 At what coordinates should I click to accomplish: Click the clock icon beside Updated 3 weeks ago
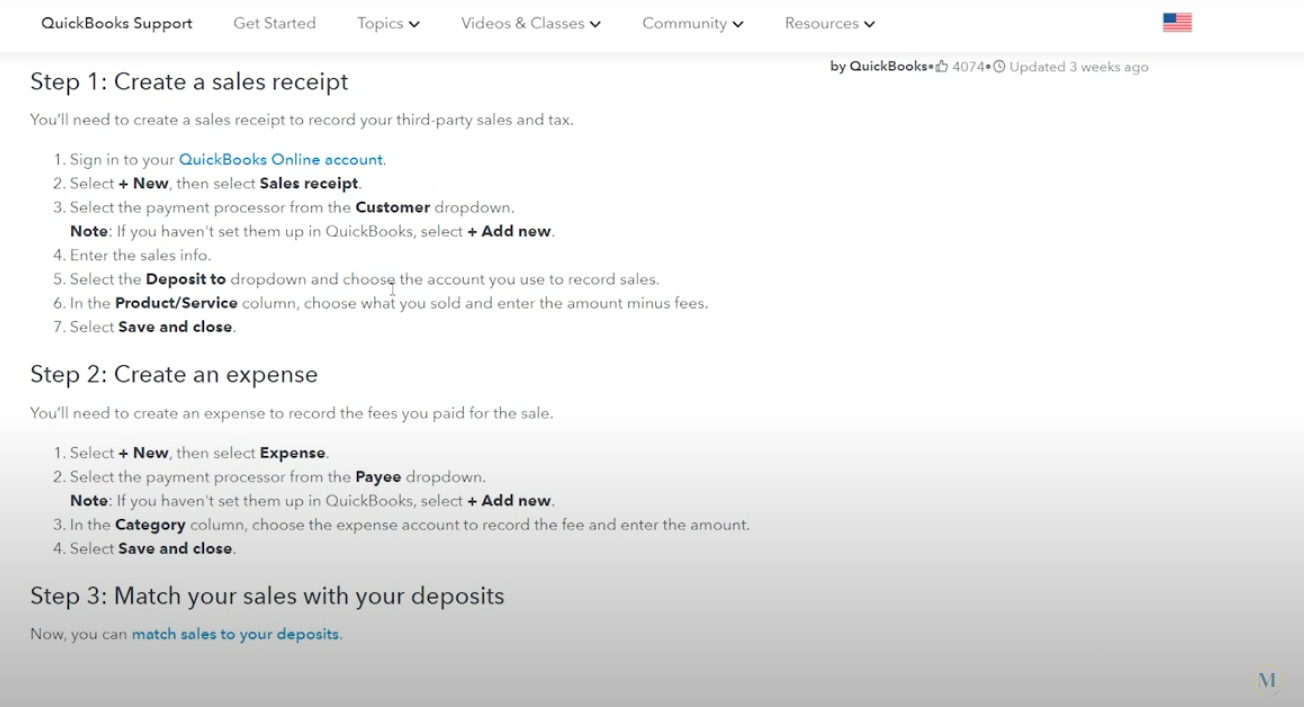[998, 67]
